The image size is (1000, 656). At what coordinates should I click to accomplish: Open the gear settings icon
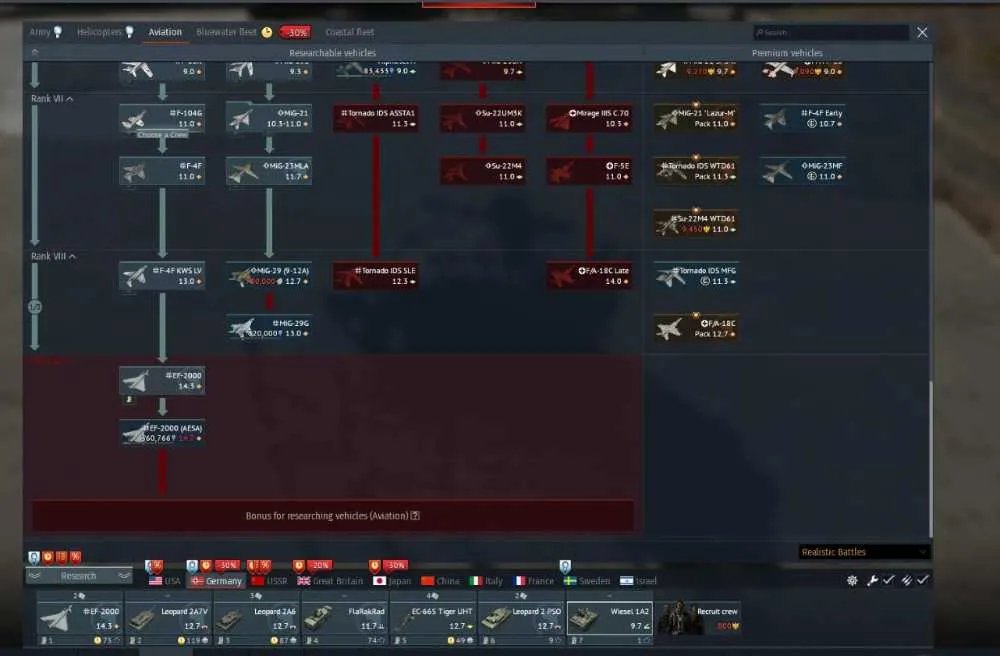[x=852, y=580]
